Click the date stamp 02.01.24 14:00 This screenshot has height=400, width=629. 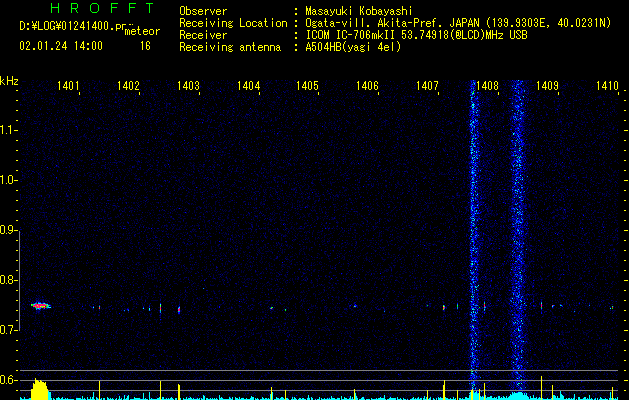click(x=61, y=46)
